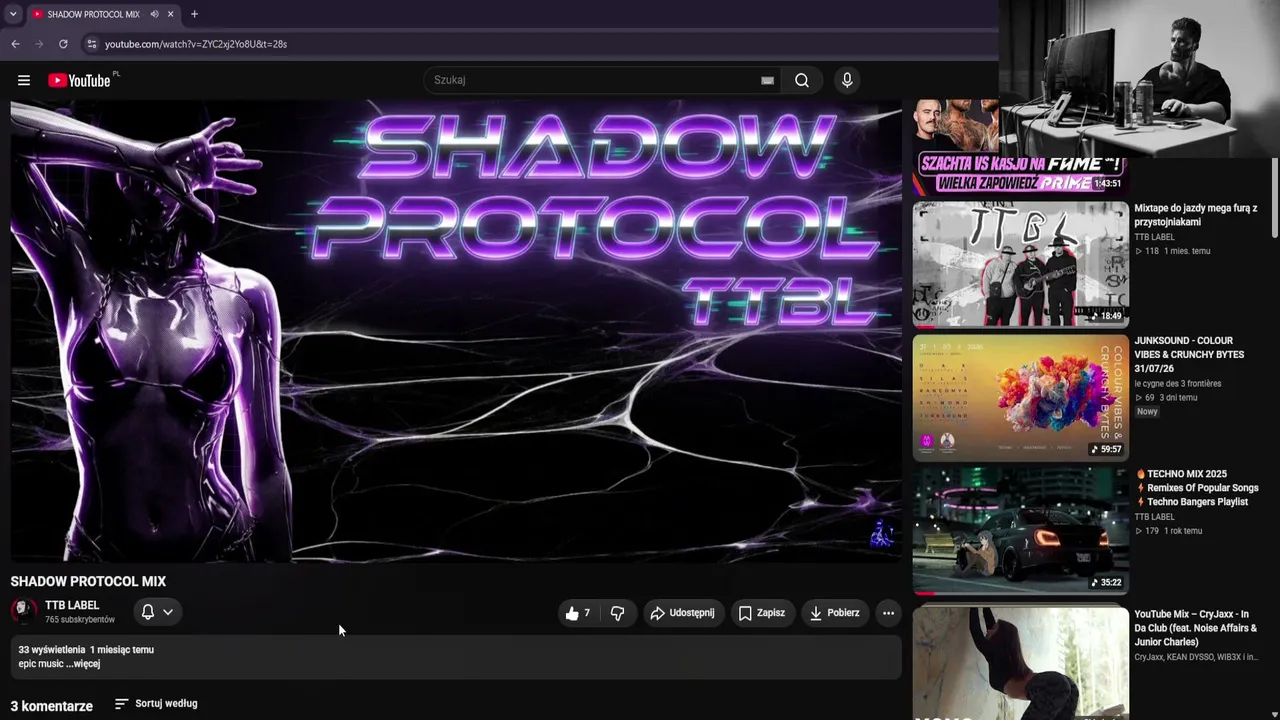Click the magnifier search button
This screenshot has width=1280, height=720.
802,81
